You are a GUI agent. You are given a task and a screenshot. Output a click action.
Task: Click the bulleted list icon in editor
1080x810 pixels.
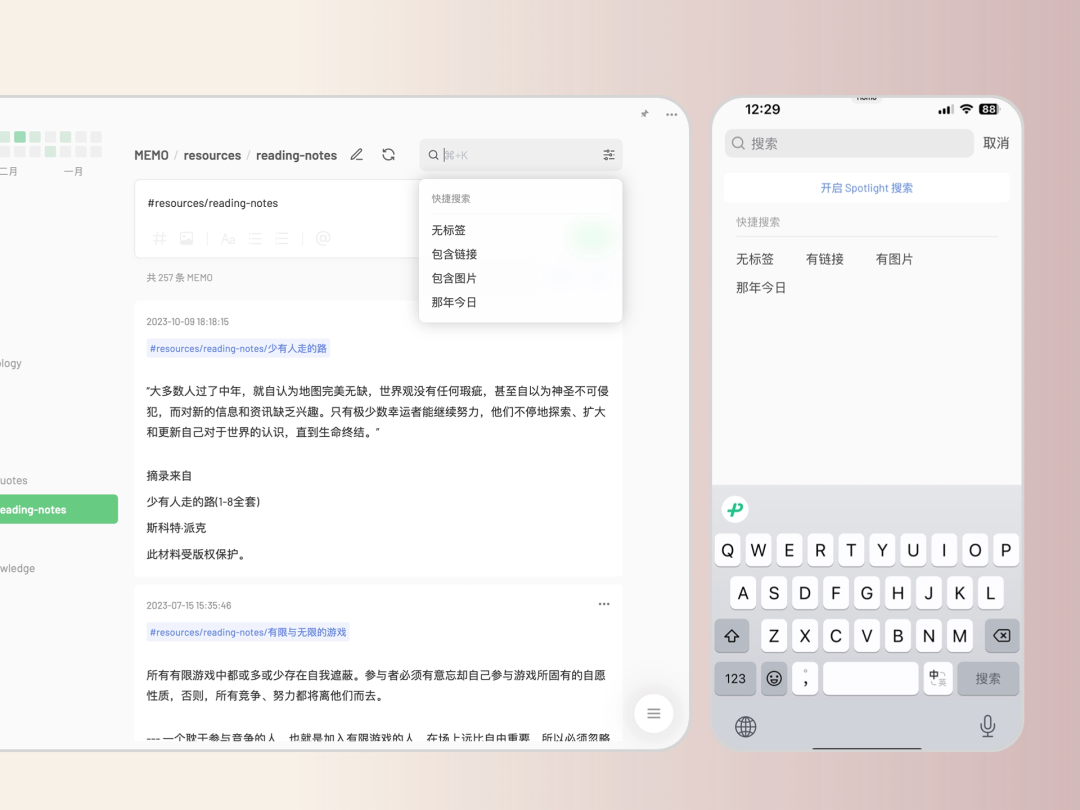pyautogui.click(x=255, y=239)
